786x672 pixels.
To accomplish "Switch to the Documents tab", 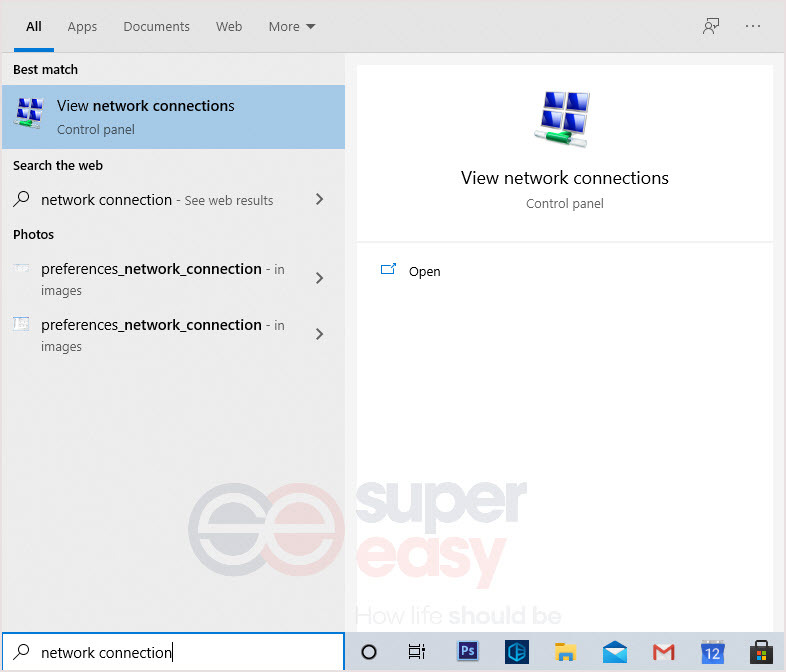I will pyautogui.click(x=156, y=27).
